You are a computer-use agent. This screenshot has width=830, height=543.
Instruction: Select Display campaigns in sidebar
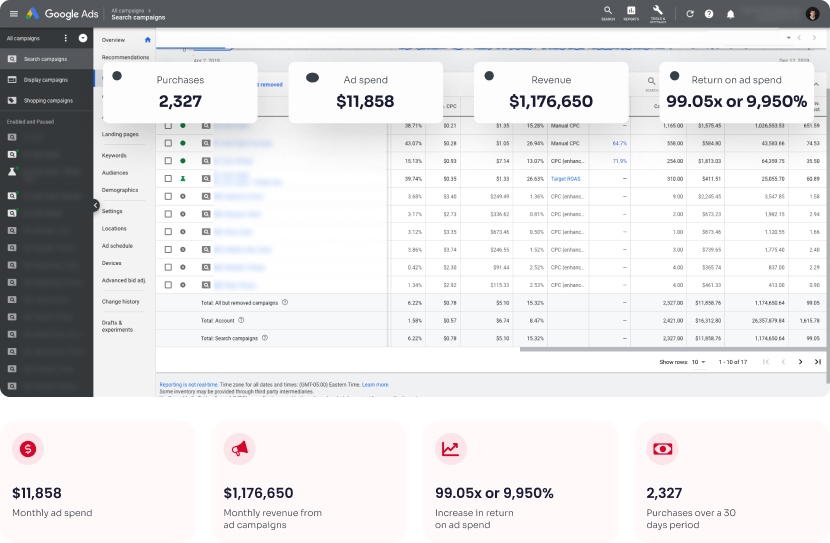[46, 80]
